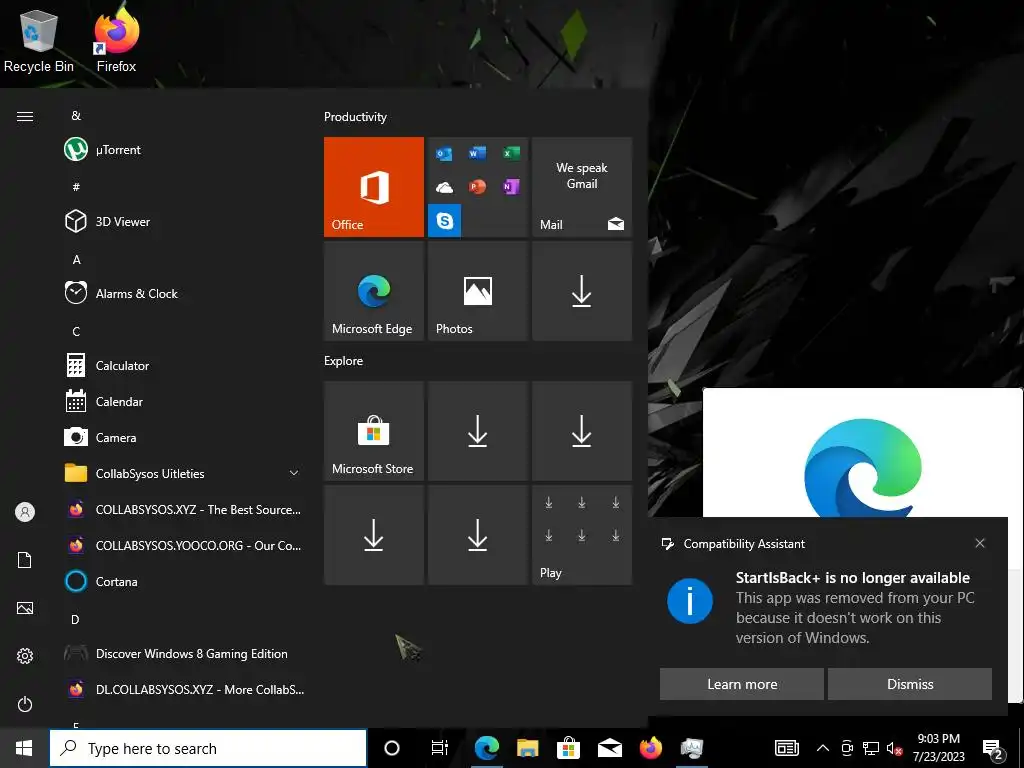
Task: Open the News and interests taskbar icon
Action: [787, 748]
